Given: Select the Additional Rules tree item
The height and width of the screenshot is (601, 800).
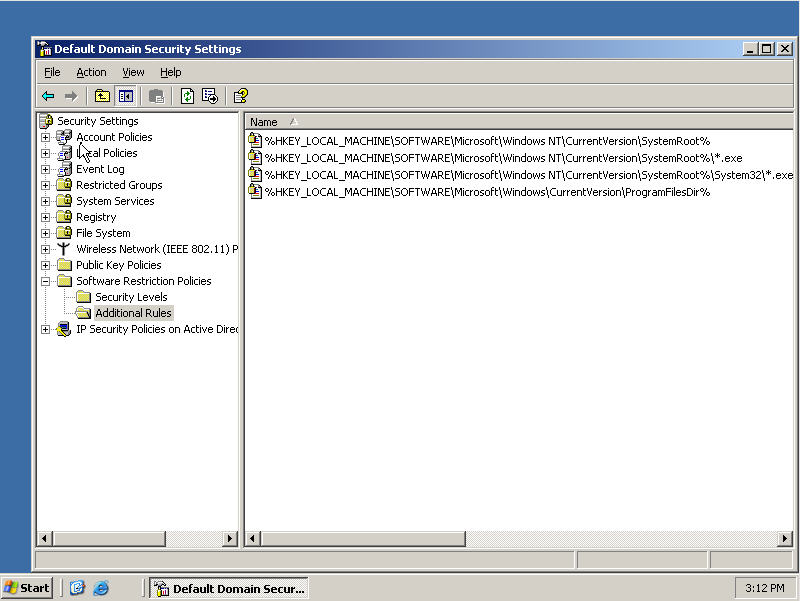Looking at the screenshot, I should [134, 313].
